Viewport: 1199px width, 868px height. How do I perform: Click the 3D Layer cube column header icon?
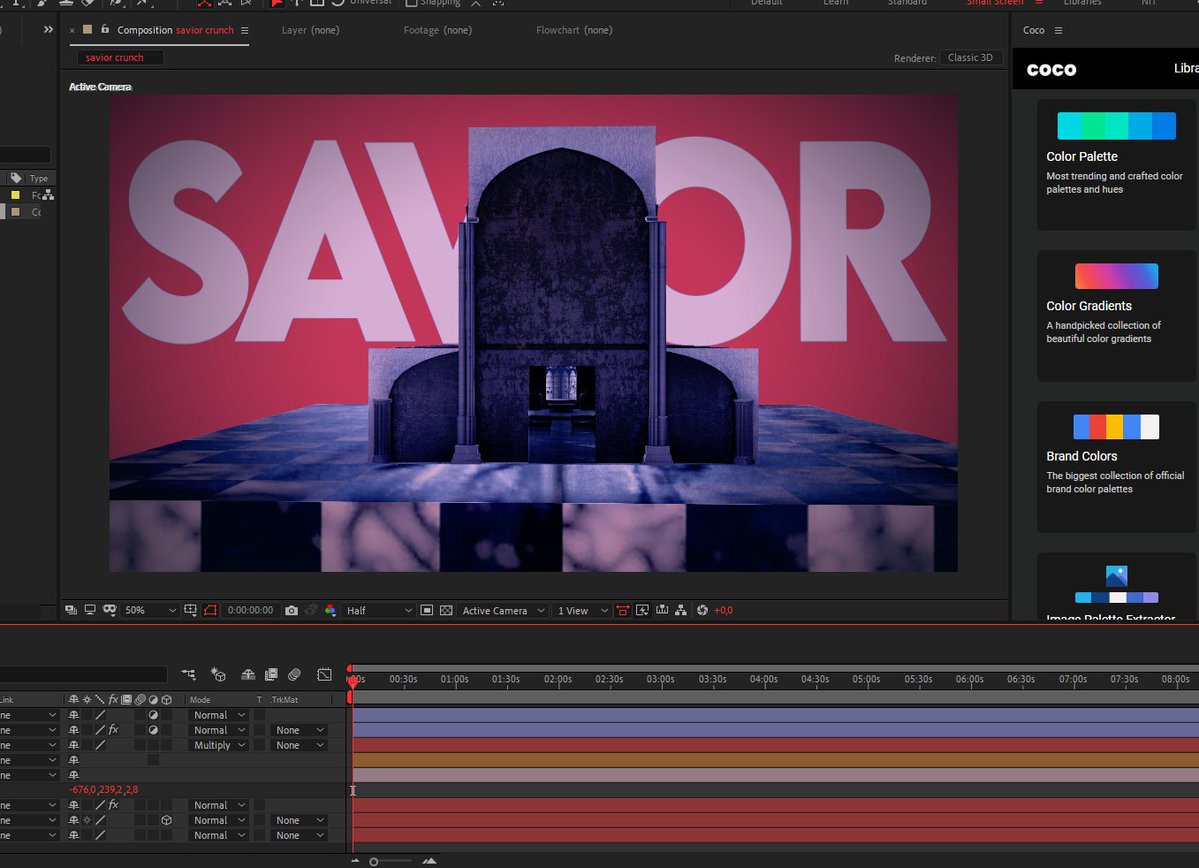click(167, 699)
